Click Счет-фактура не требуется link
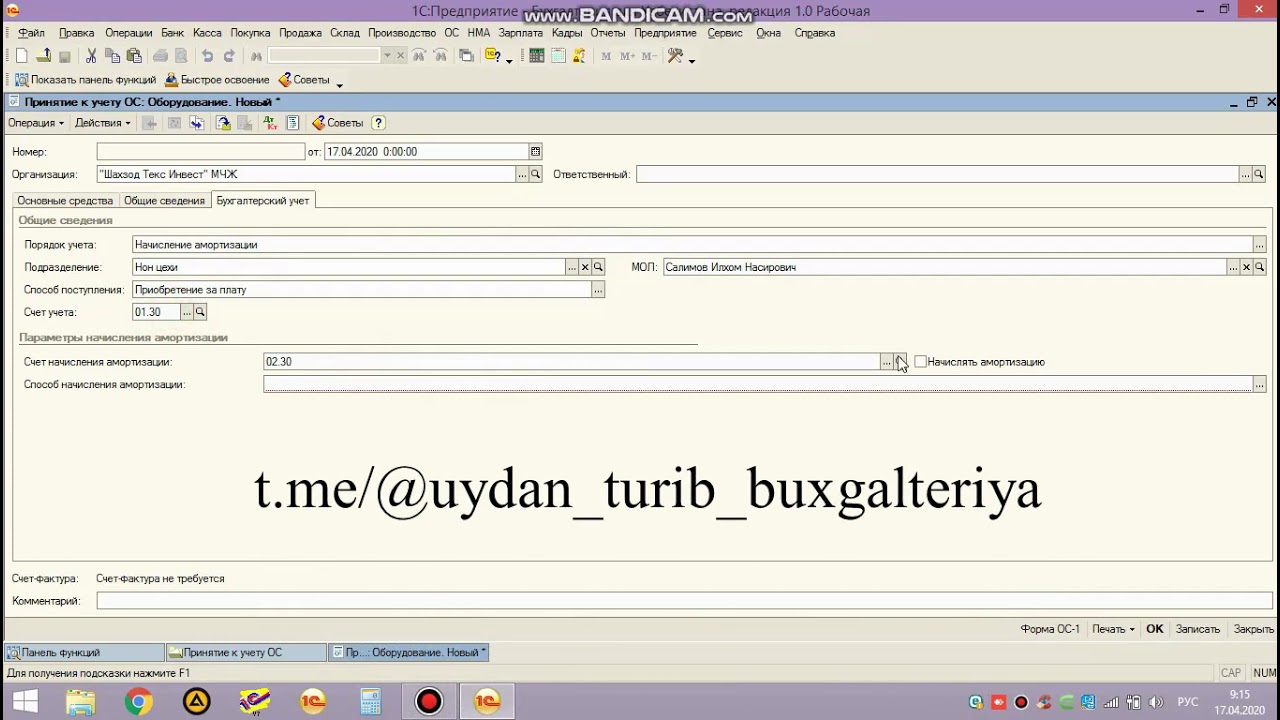Image resolution: width=1280 pixels, height=720 pixels. 160,579
